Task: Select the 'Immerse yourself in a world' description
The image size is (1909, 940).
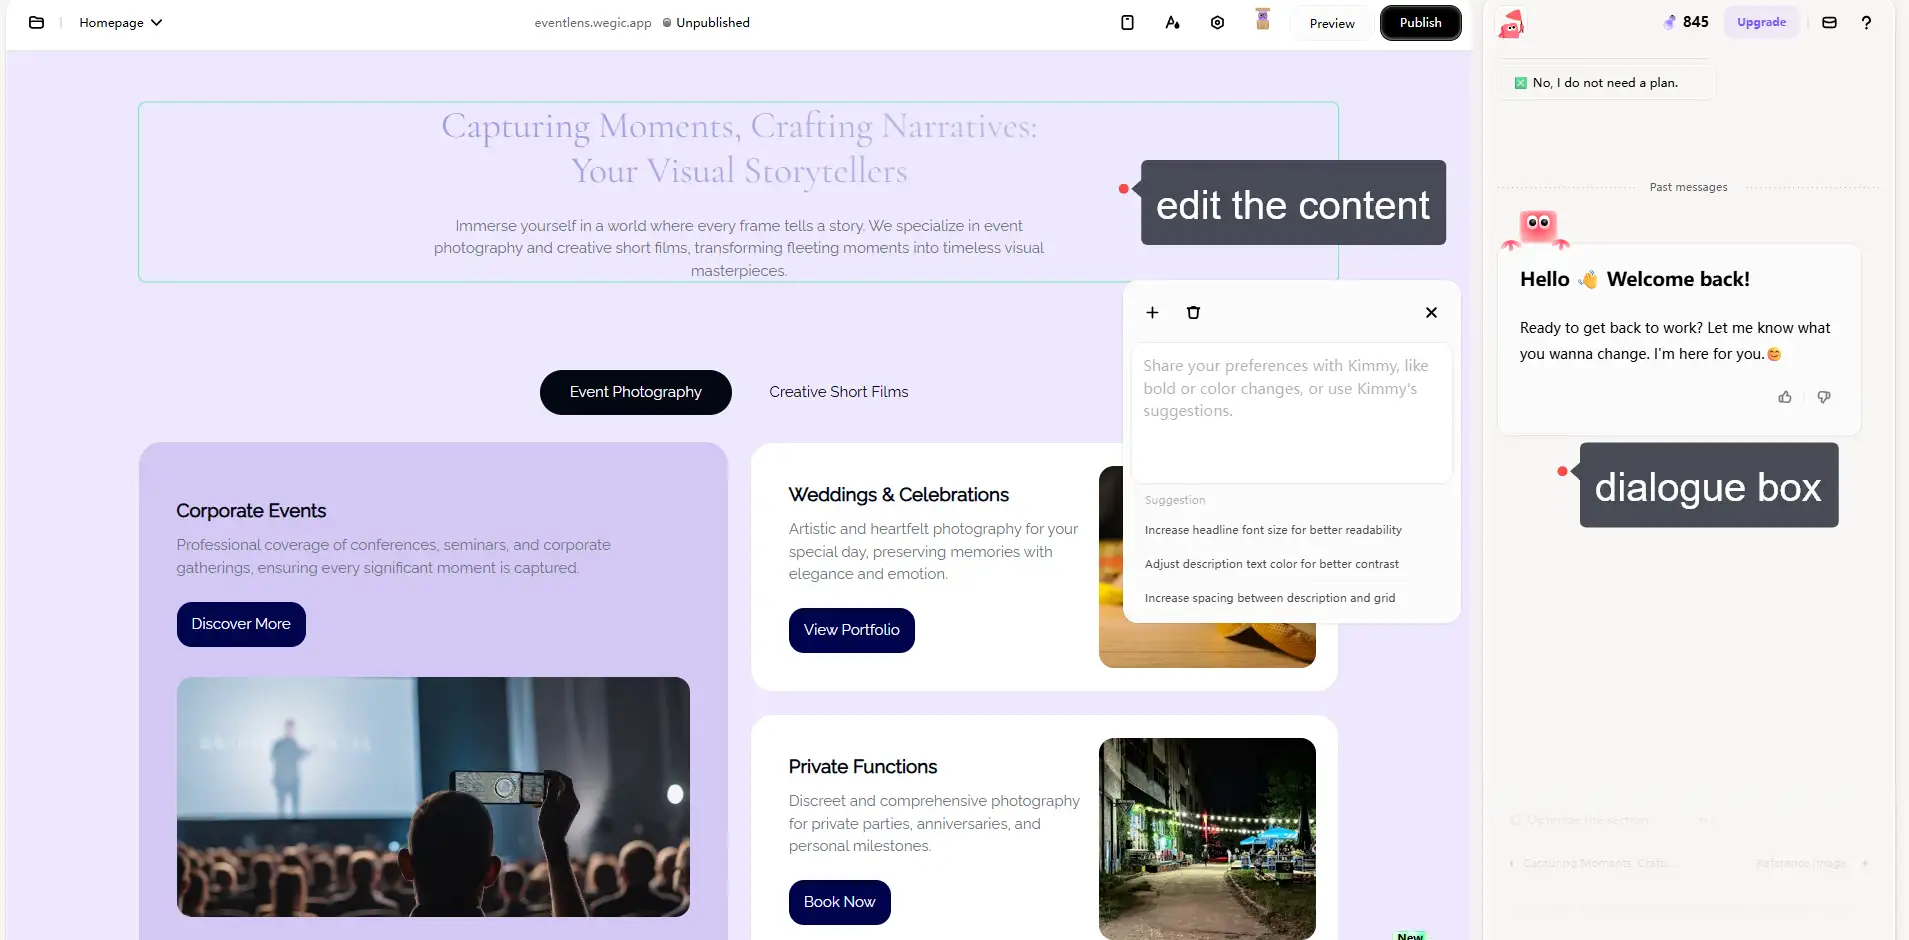Action: (x=739, y=248)
